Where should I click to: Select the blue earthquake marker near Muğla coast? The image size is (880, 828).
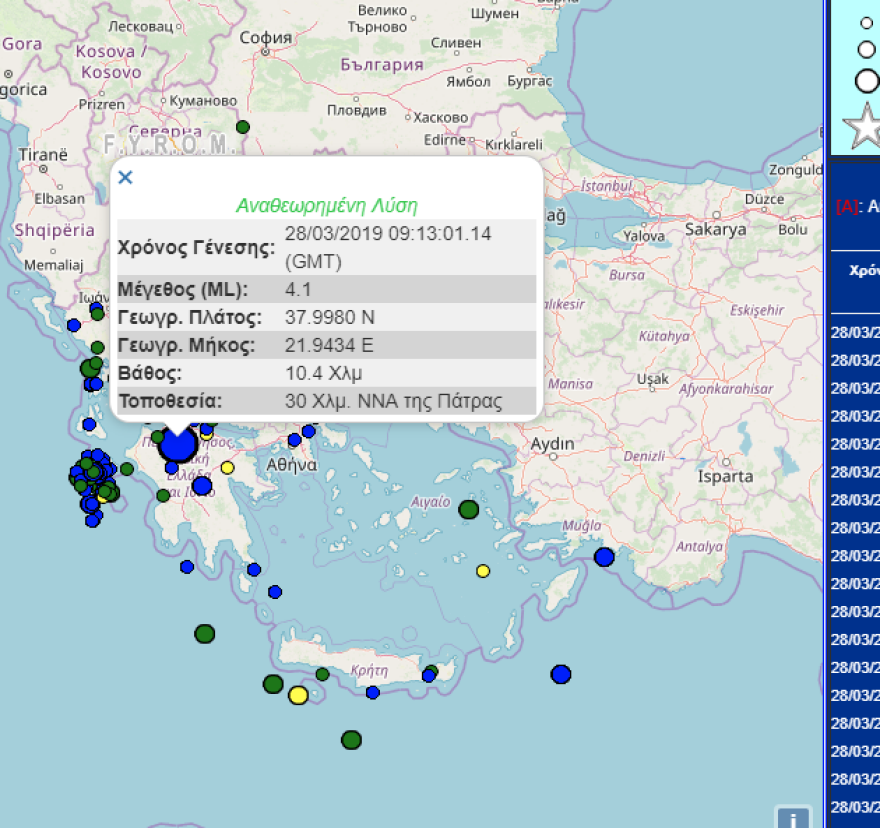click(x=603, y=555)
